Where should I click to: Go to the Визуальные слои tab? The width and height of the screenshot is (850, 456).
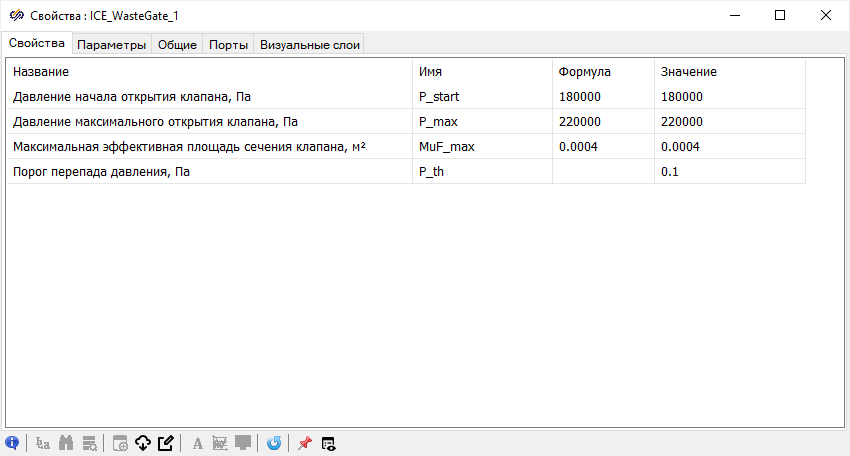[308, 45]
